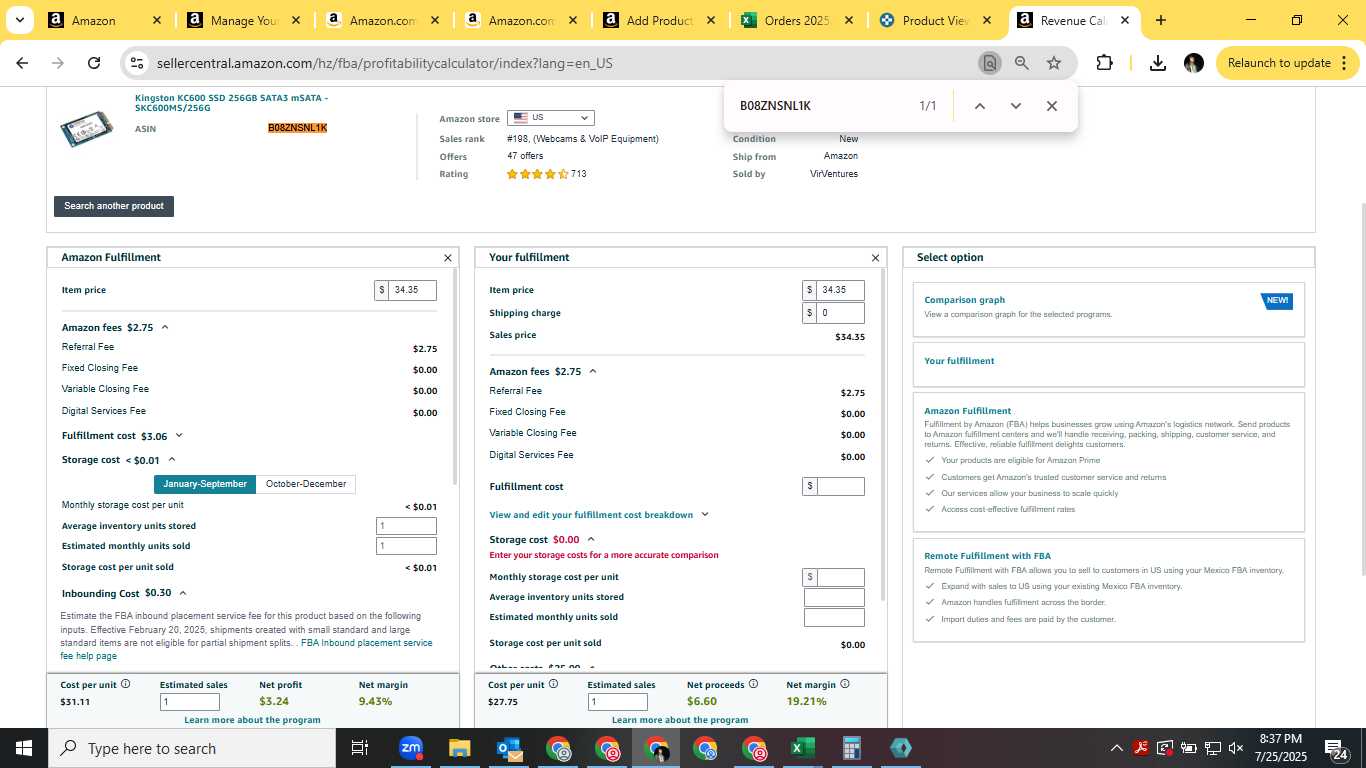Show cost per unit info in Your fulfillment footer
This screenshot has width=1366, height=768.
(x=553, y=684)
